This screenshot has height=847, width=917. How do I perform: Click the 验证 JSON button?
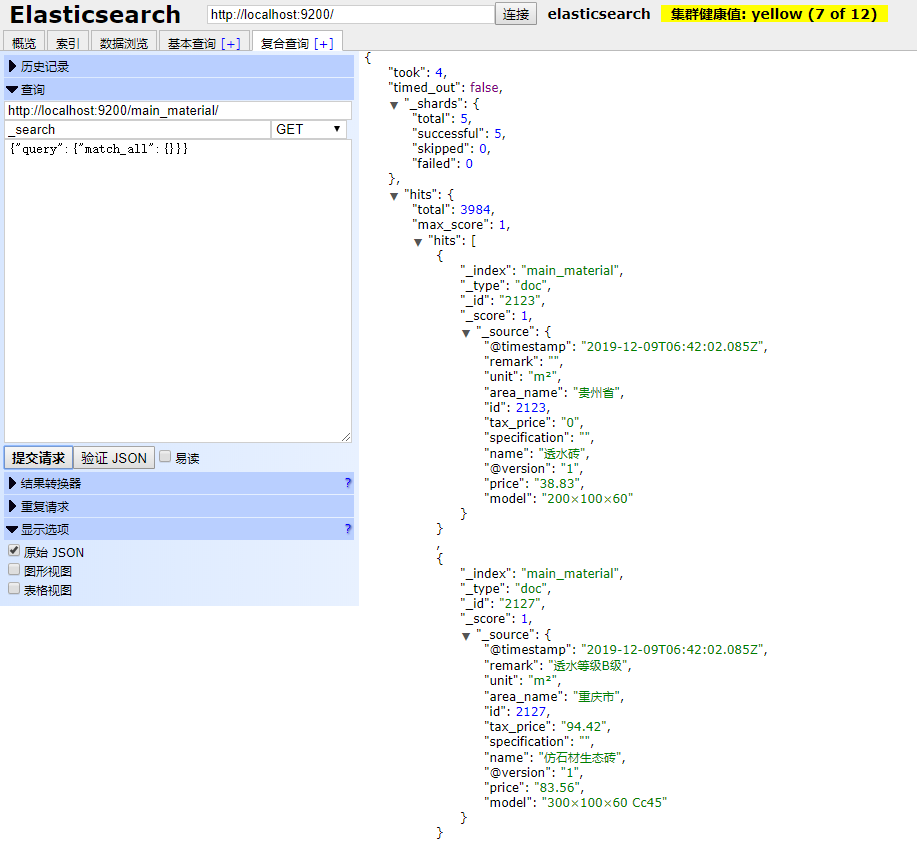(114, 457)
